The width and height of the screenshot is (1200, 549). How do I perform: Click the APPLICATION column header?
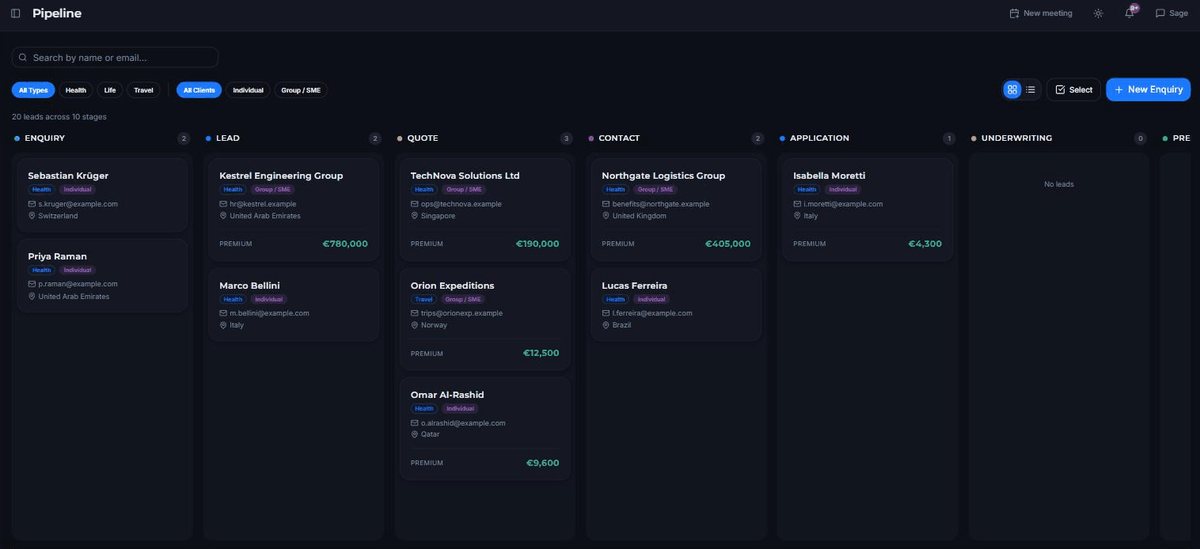(x=819, y=138)
